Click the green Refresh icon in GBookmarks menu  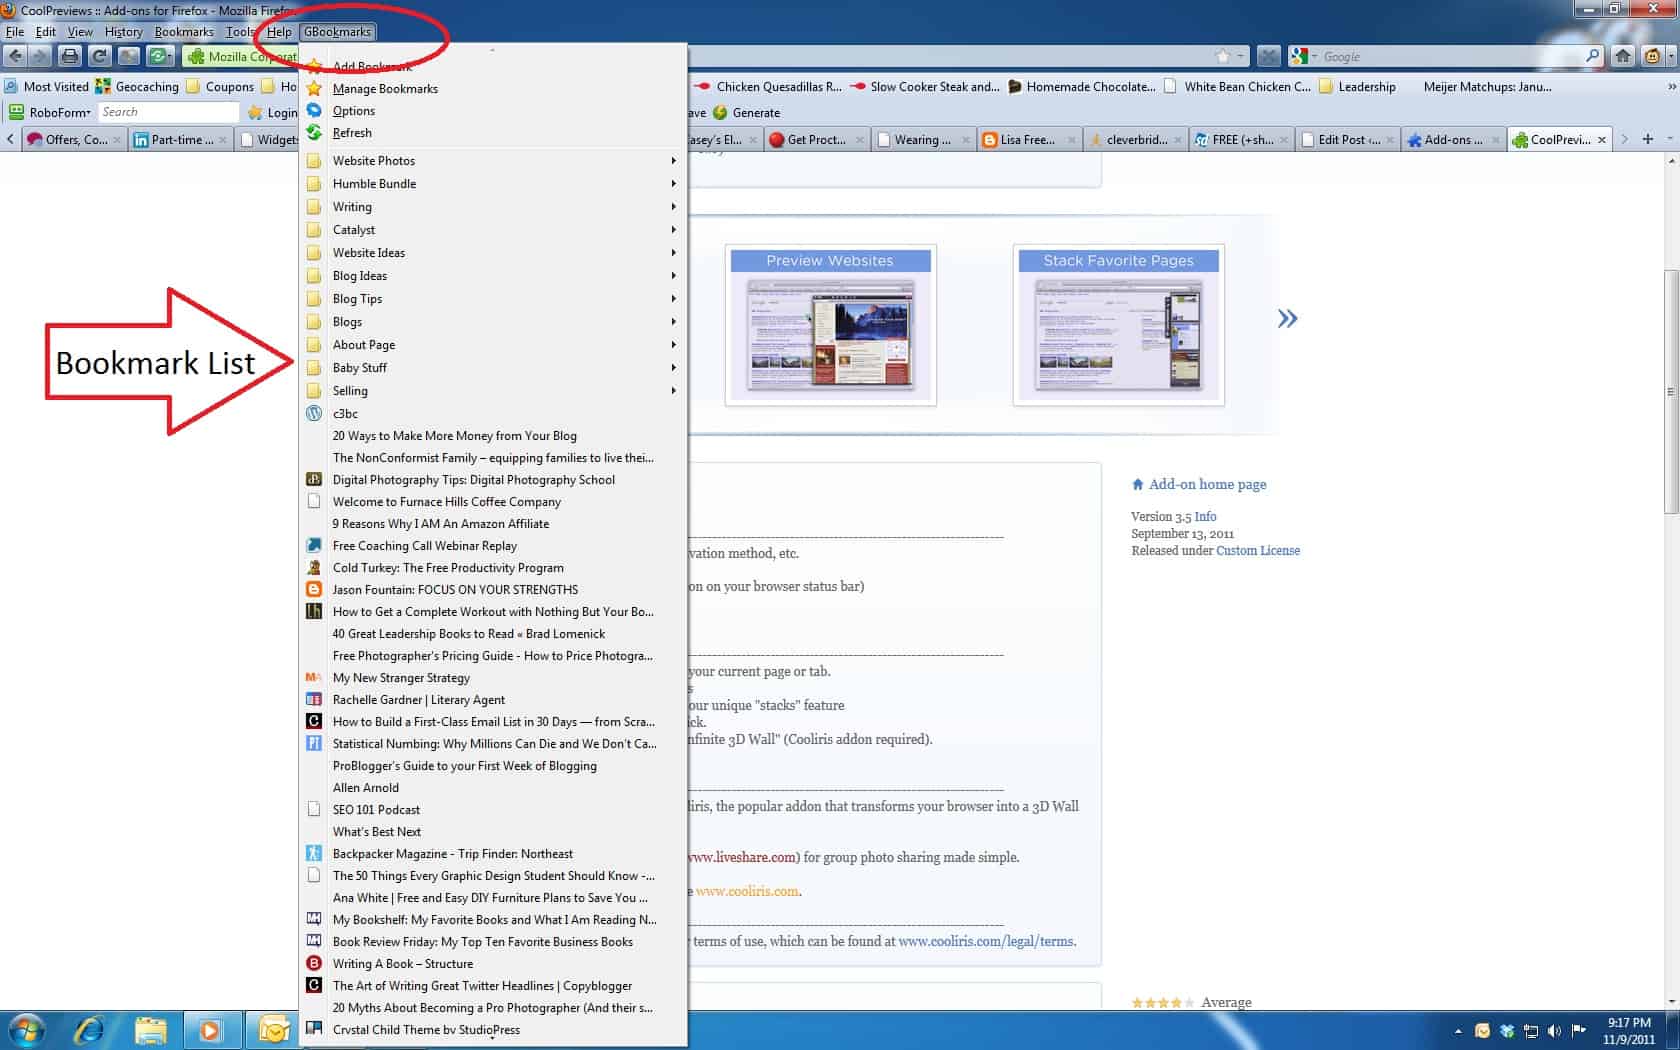coord(314,133)
